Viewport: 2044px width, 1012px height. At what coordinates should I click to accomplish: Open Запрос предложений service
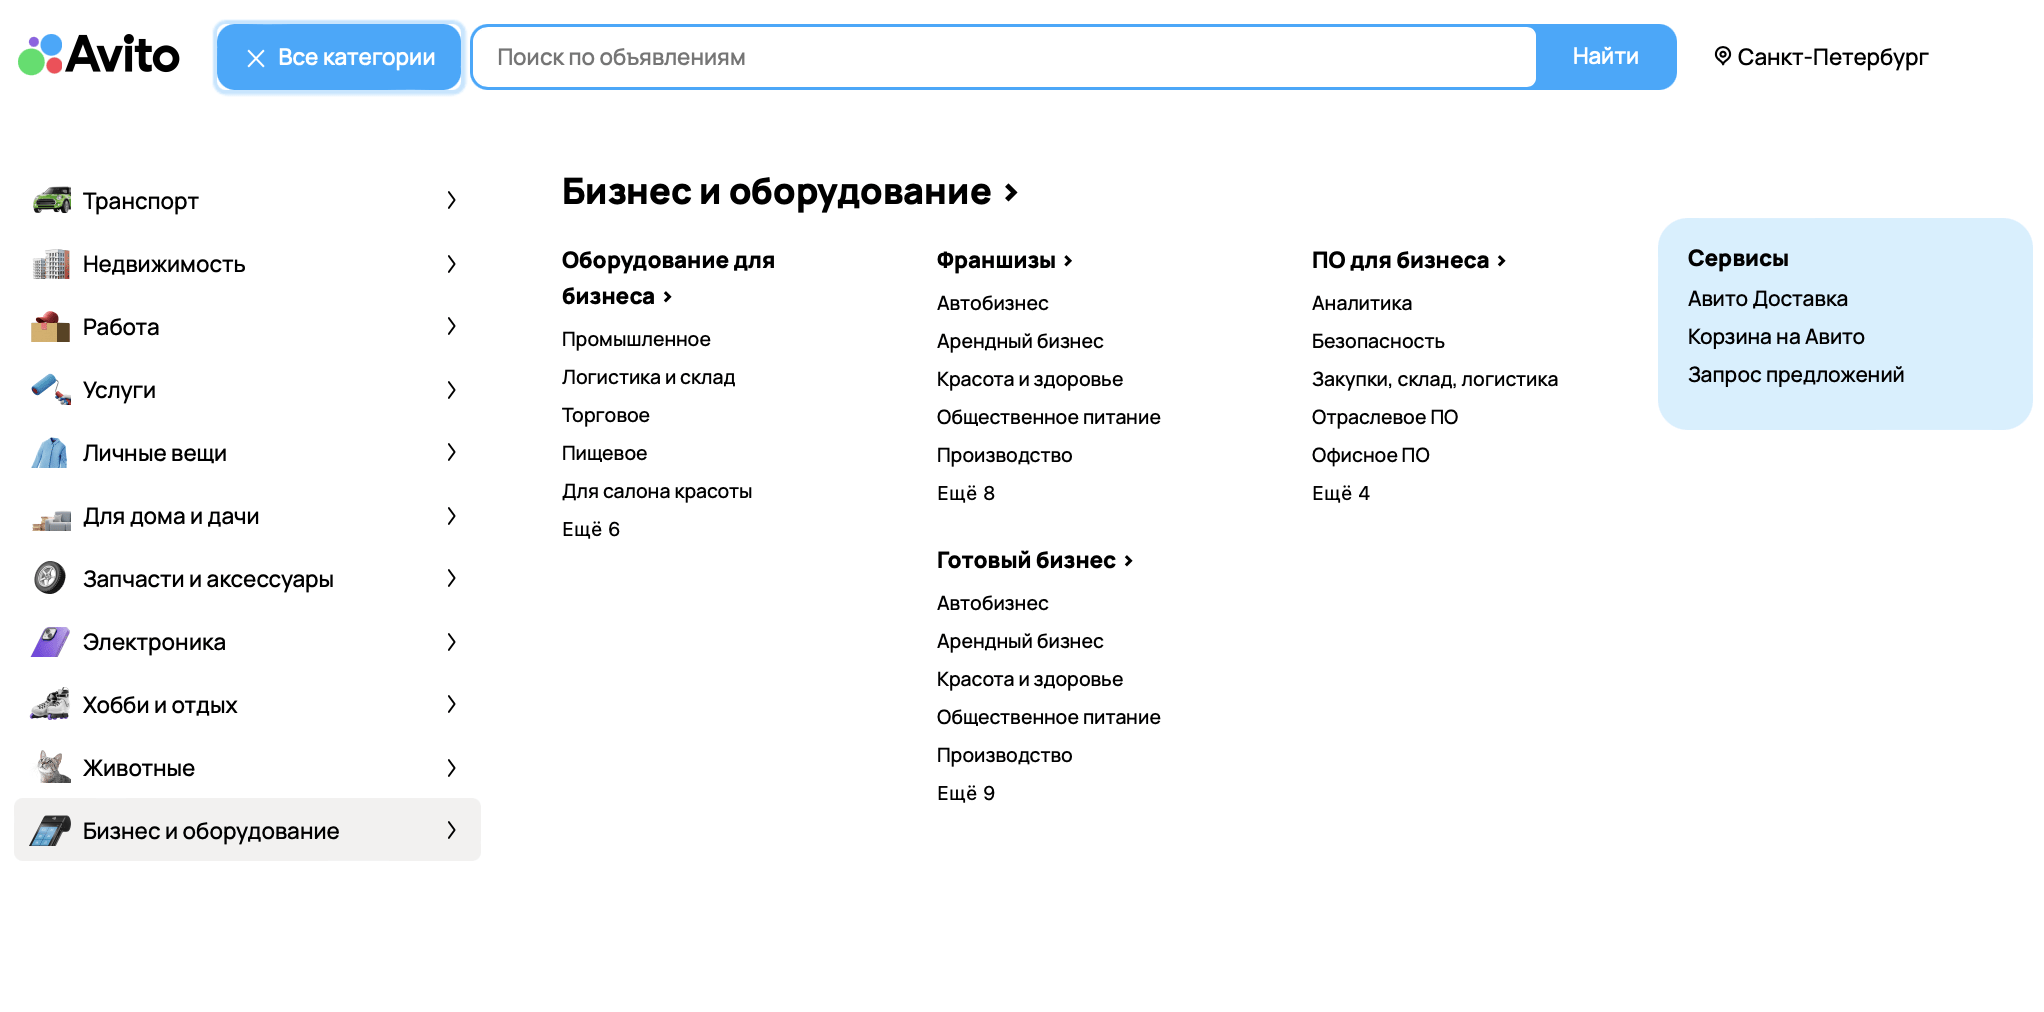(1796, 375)
